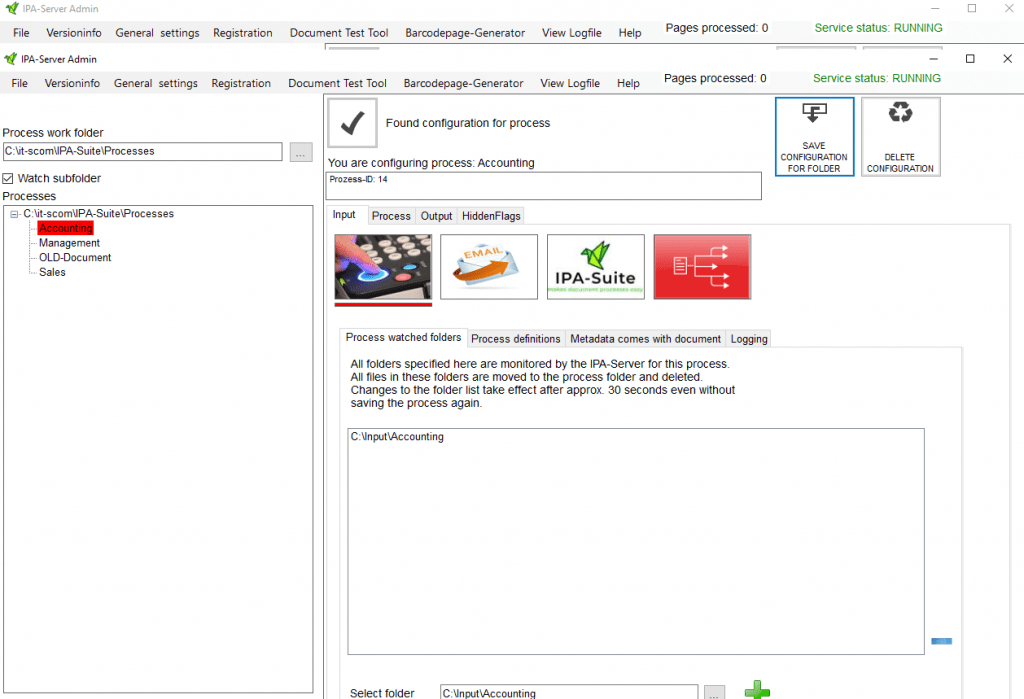Remove folder with blue minus icon
The width and height of the screenshot is (1024, 699).
[x=941, y=641]
